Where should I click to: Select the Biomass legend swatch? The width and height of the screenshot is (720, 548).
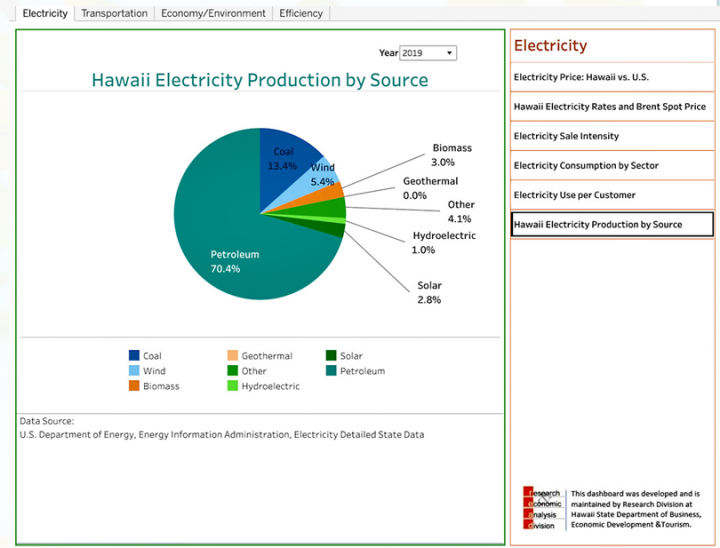click(134, 386)
